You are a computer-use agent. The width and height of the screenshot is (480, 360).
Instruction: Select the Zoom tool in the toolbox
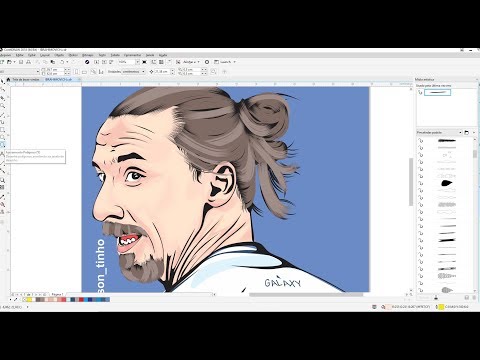3,106
